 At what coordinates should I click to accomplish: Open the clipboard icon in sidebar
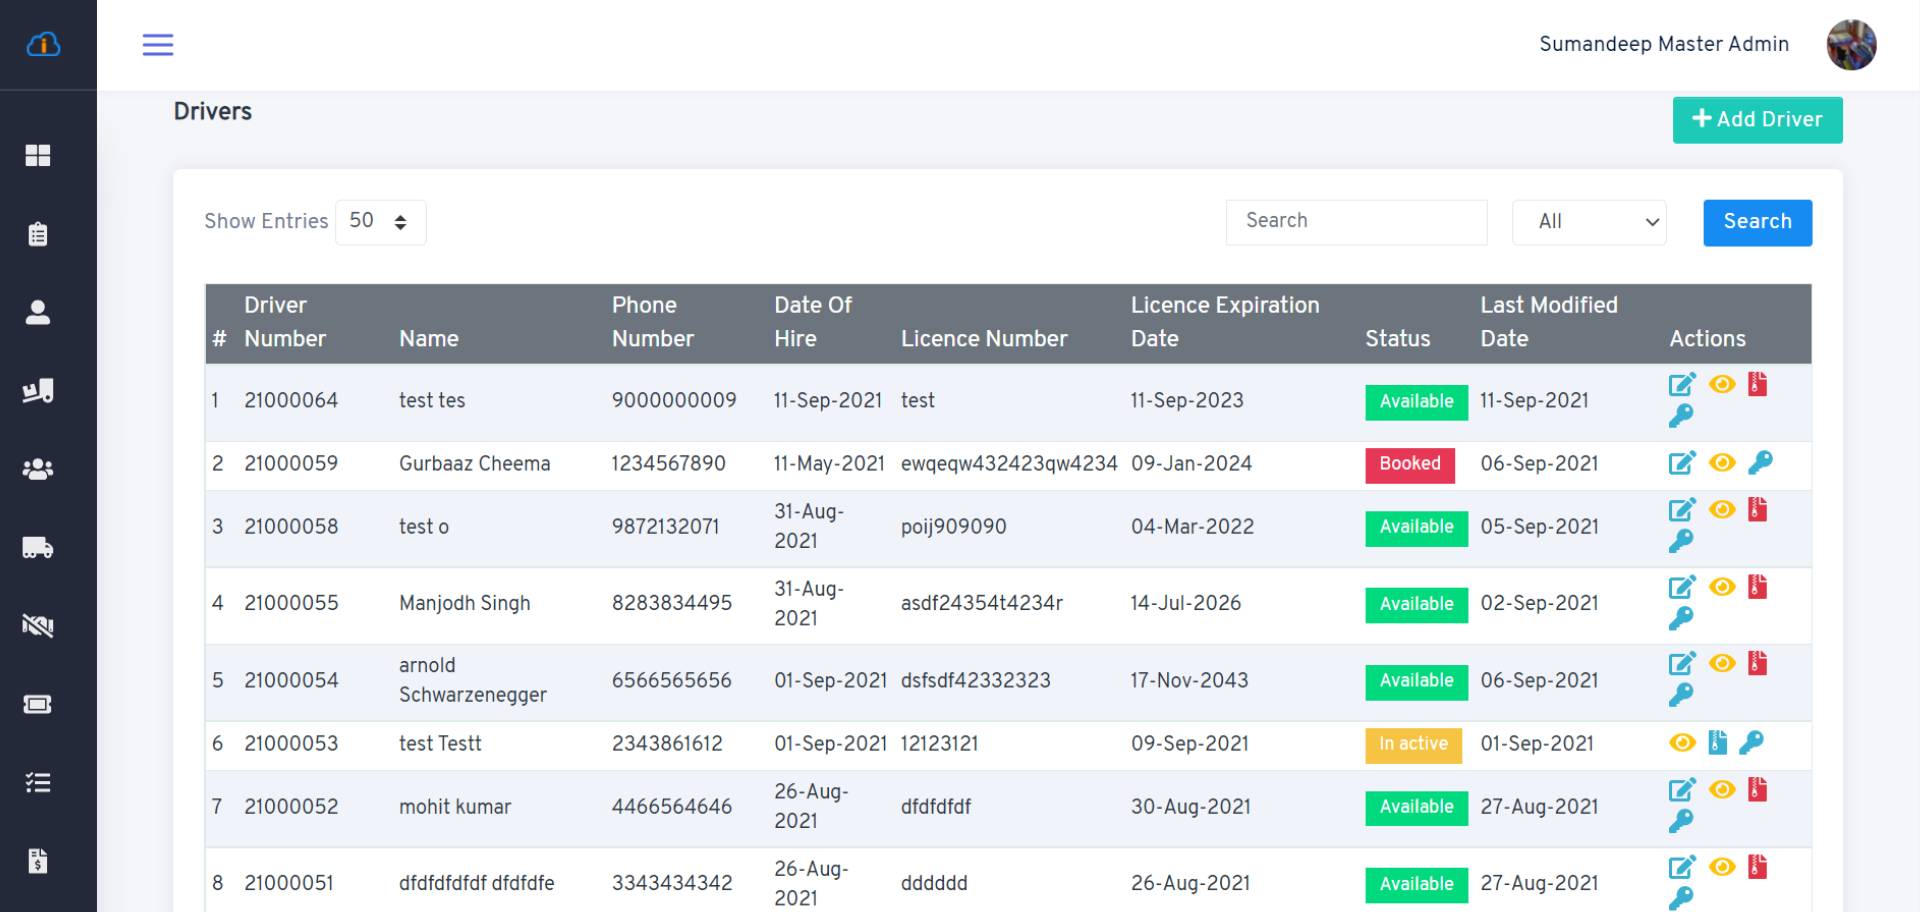[38, 234]
